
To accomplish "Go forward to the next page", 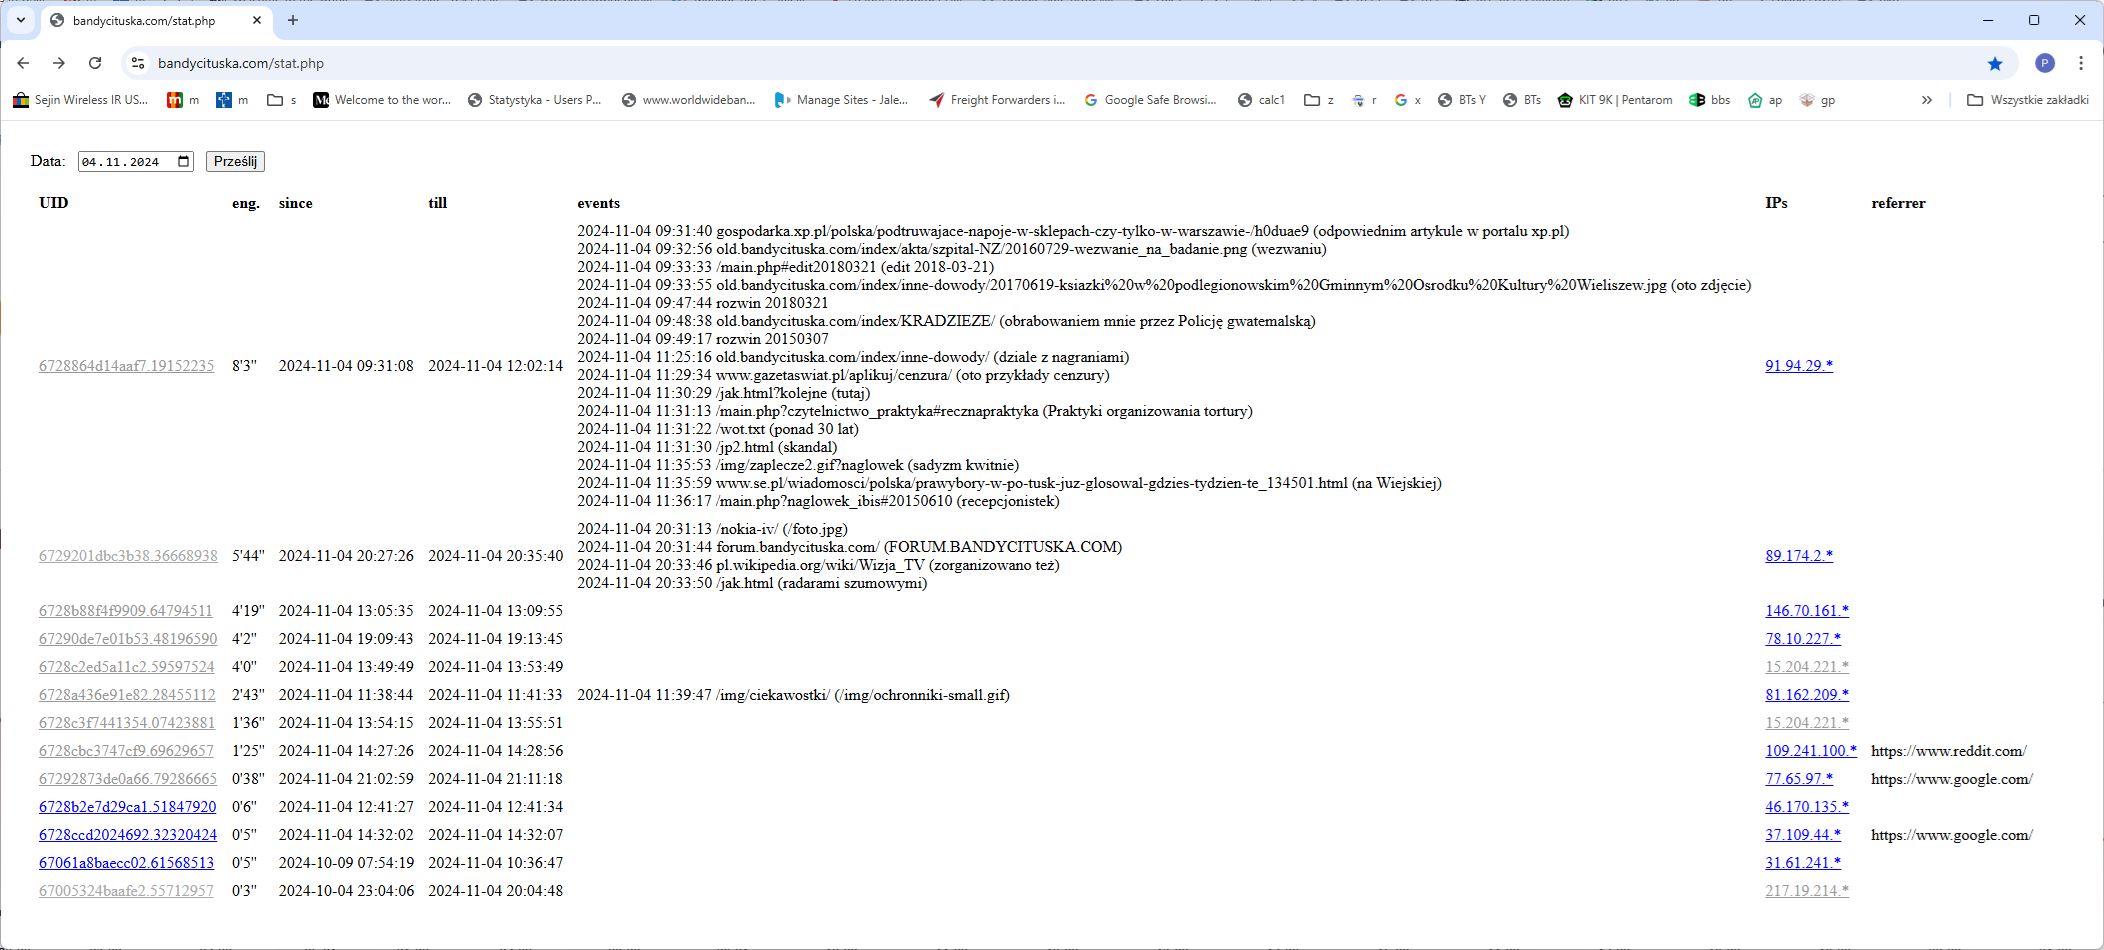I will (x=59, y=63).
